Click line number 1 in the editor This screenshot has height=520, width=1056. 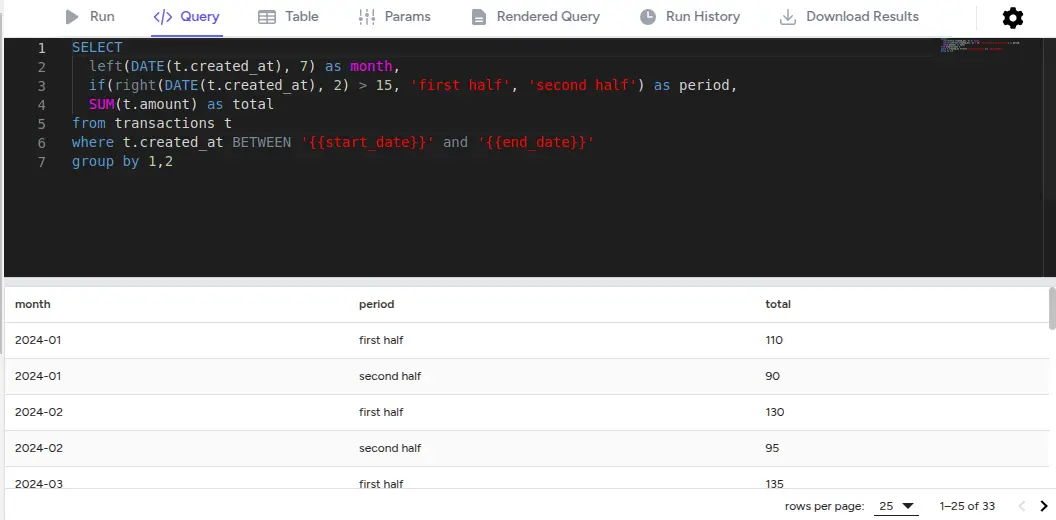coord(42,48)
